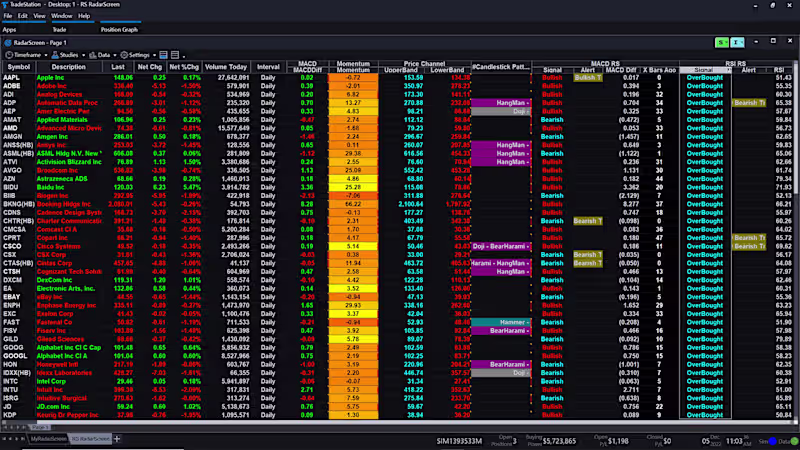Expand the Settings dropdown arrow
The width and height of the screenshot is (800, 450).
tap(154, 55)
